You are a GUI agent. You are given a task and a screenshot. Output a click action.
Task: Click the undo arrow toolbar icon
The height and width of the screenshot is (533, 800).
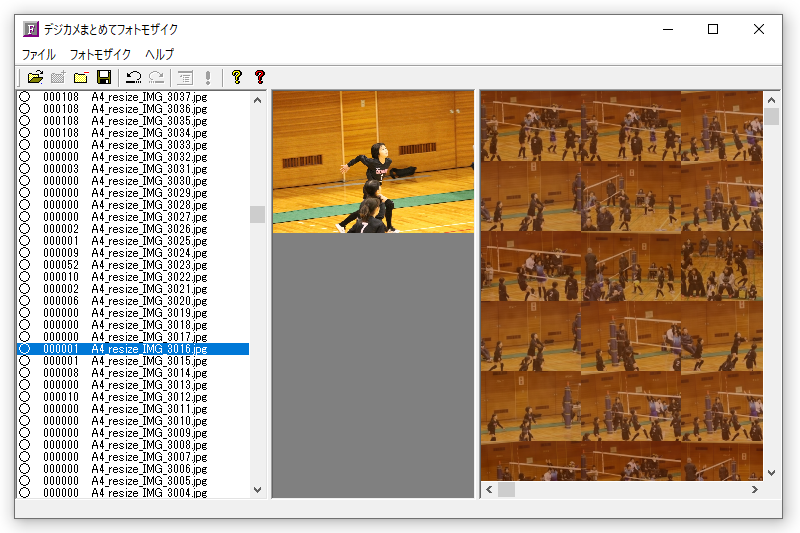(134, 78)
